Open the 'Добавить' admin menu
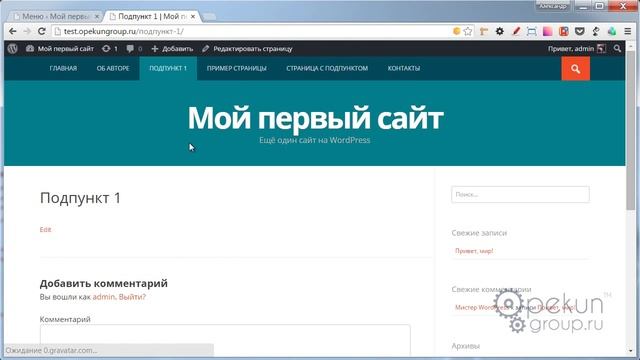This screenshot has height=360, width=640. coord(172,49)
